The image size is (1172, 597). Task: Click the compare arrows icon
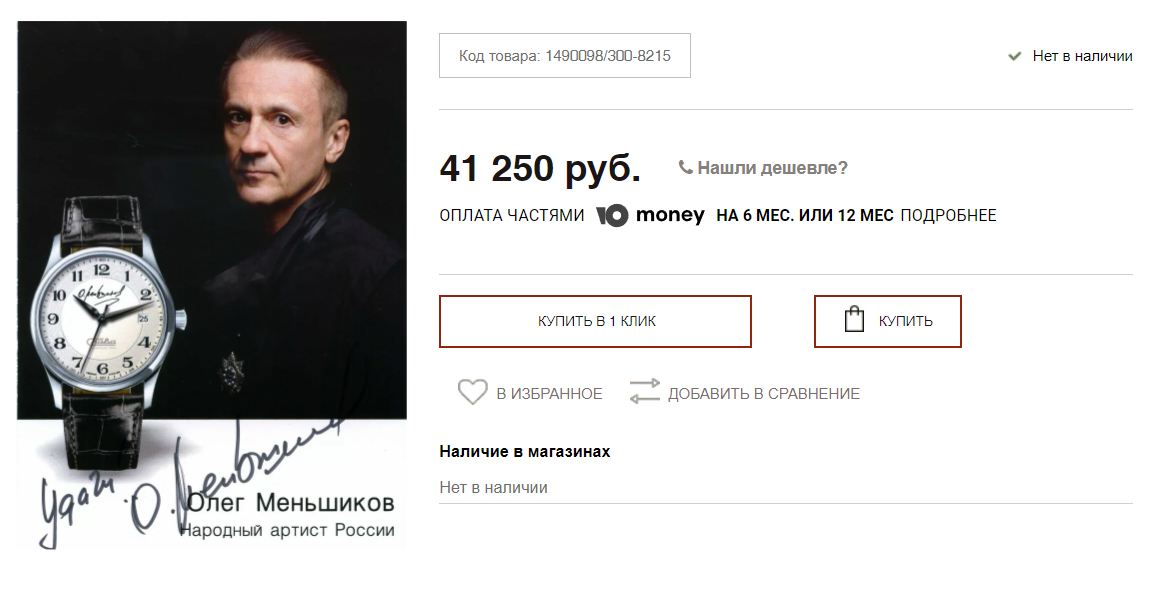[x=644, y=392]
